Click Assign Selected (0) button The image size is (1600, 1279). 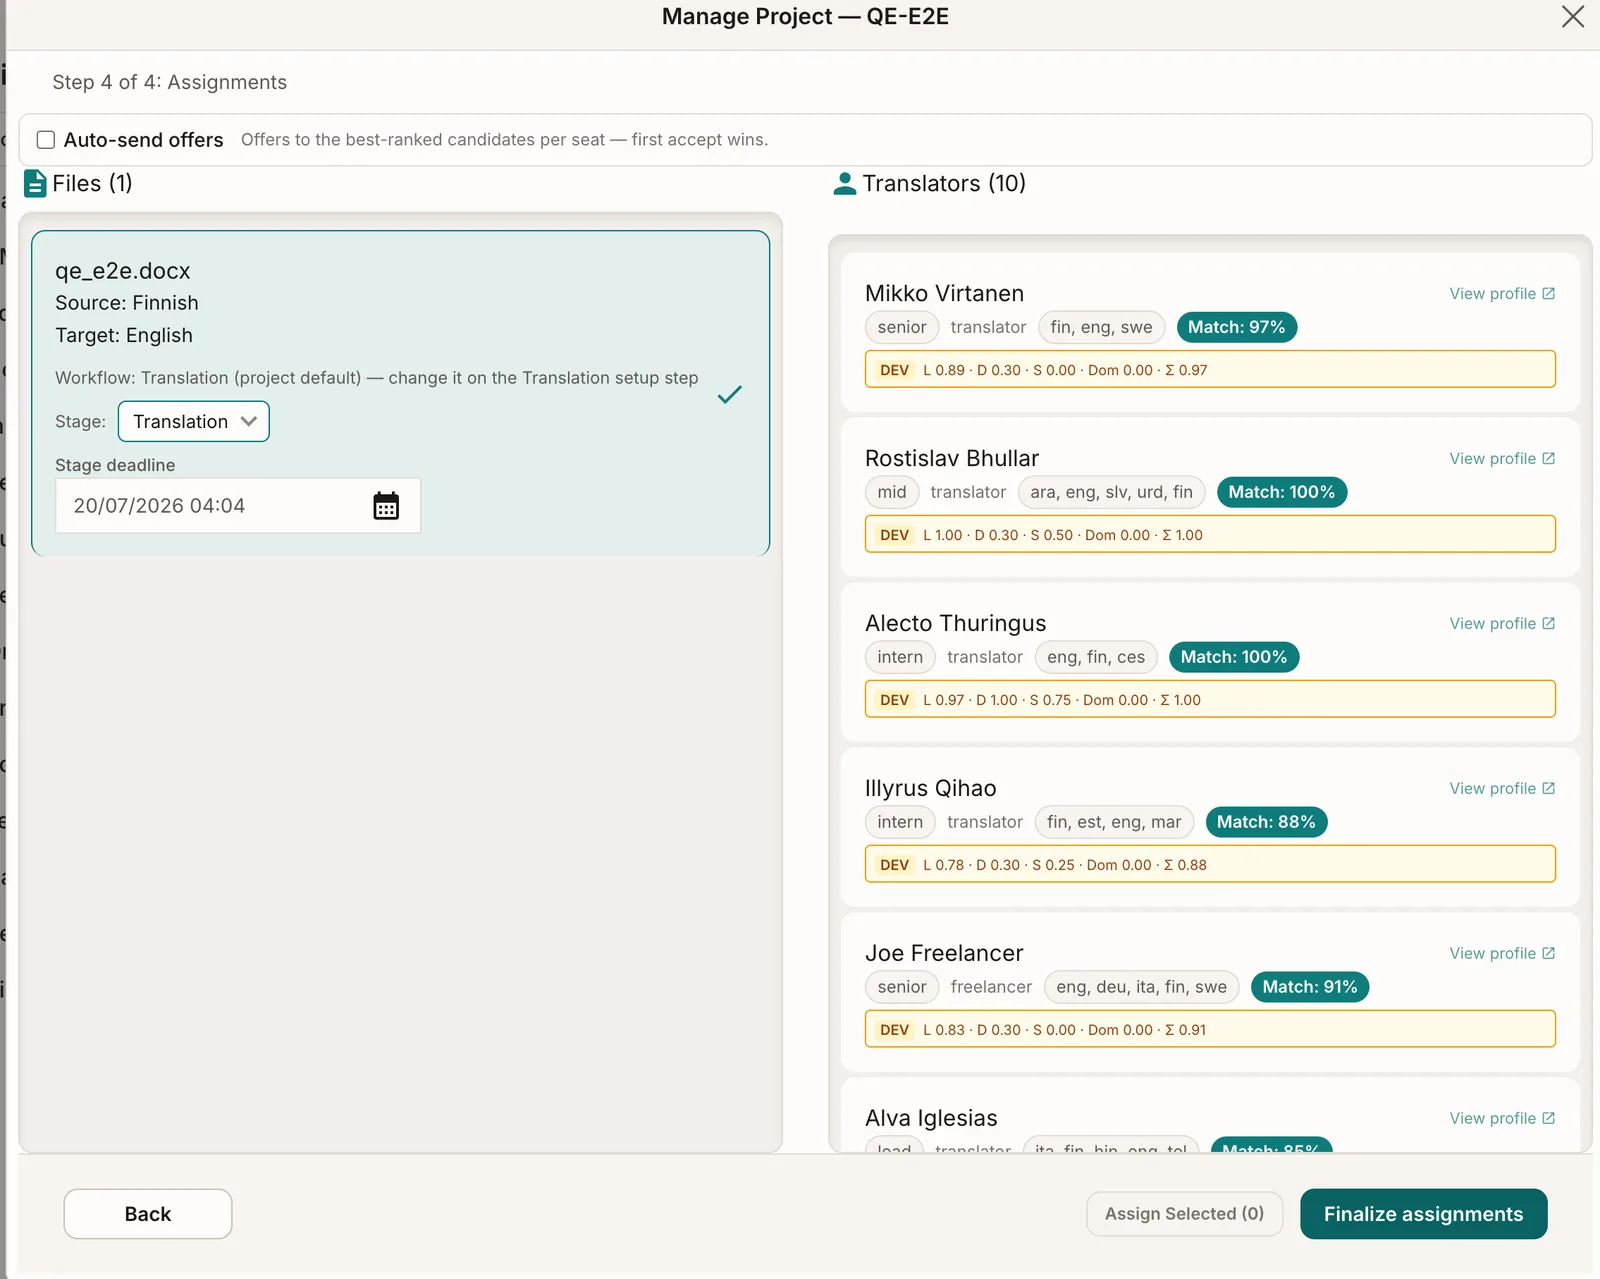point(1184,1214)
